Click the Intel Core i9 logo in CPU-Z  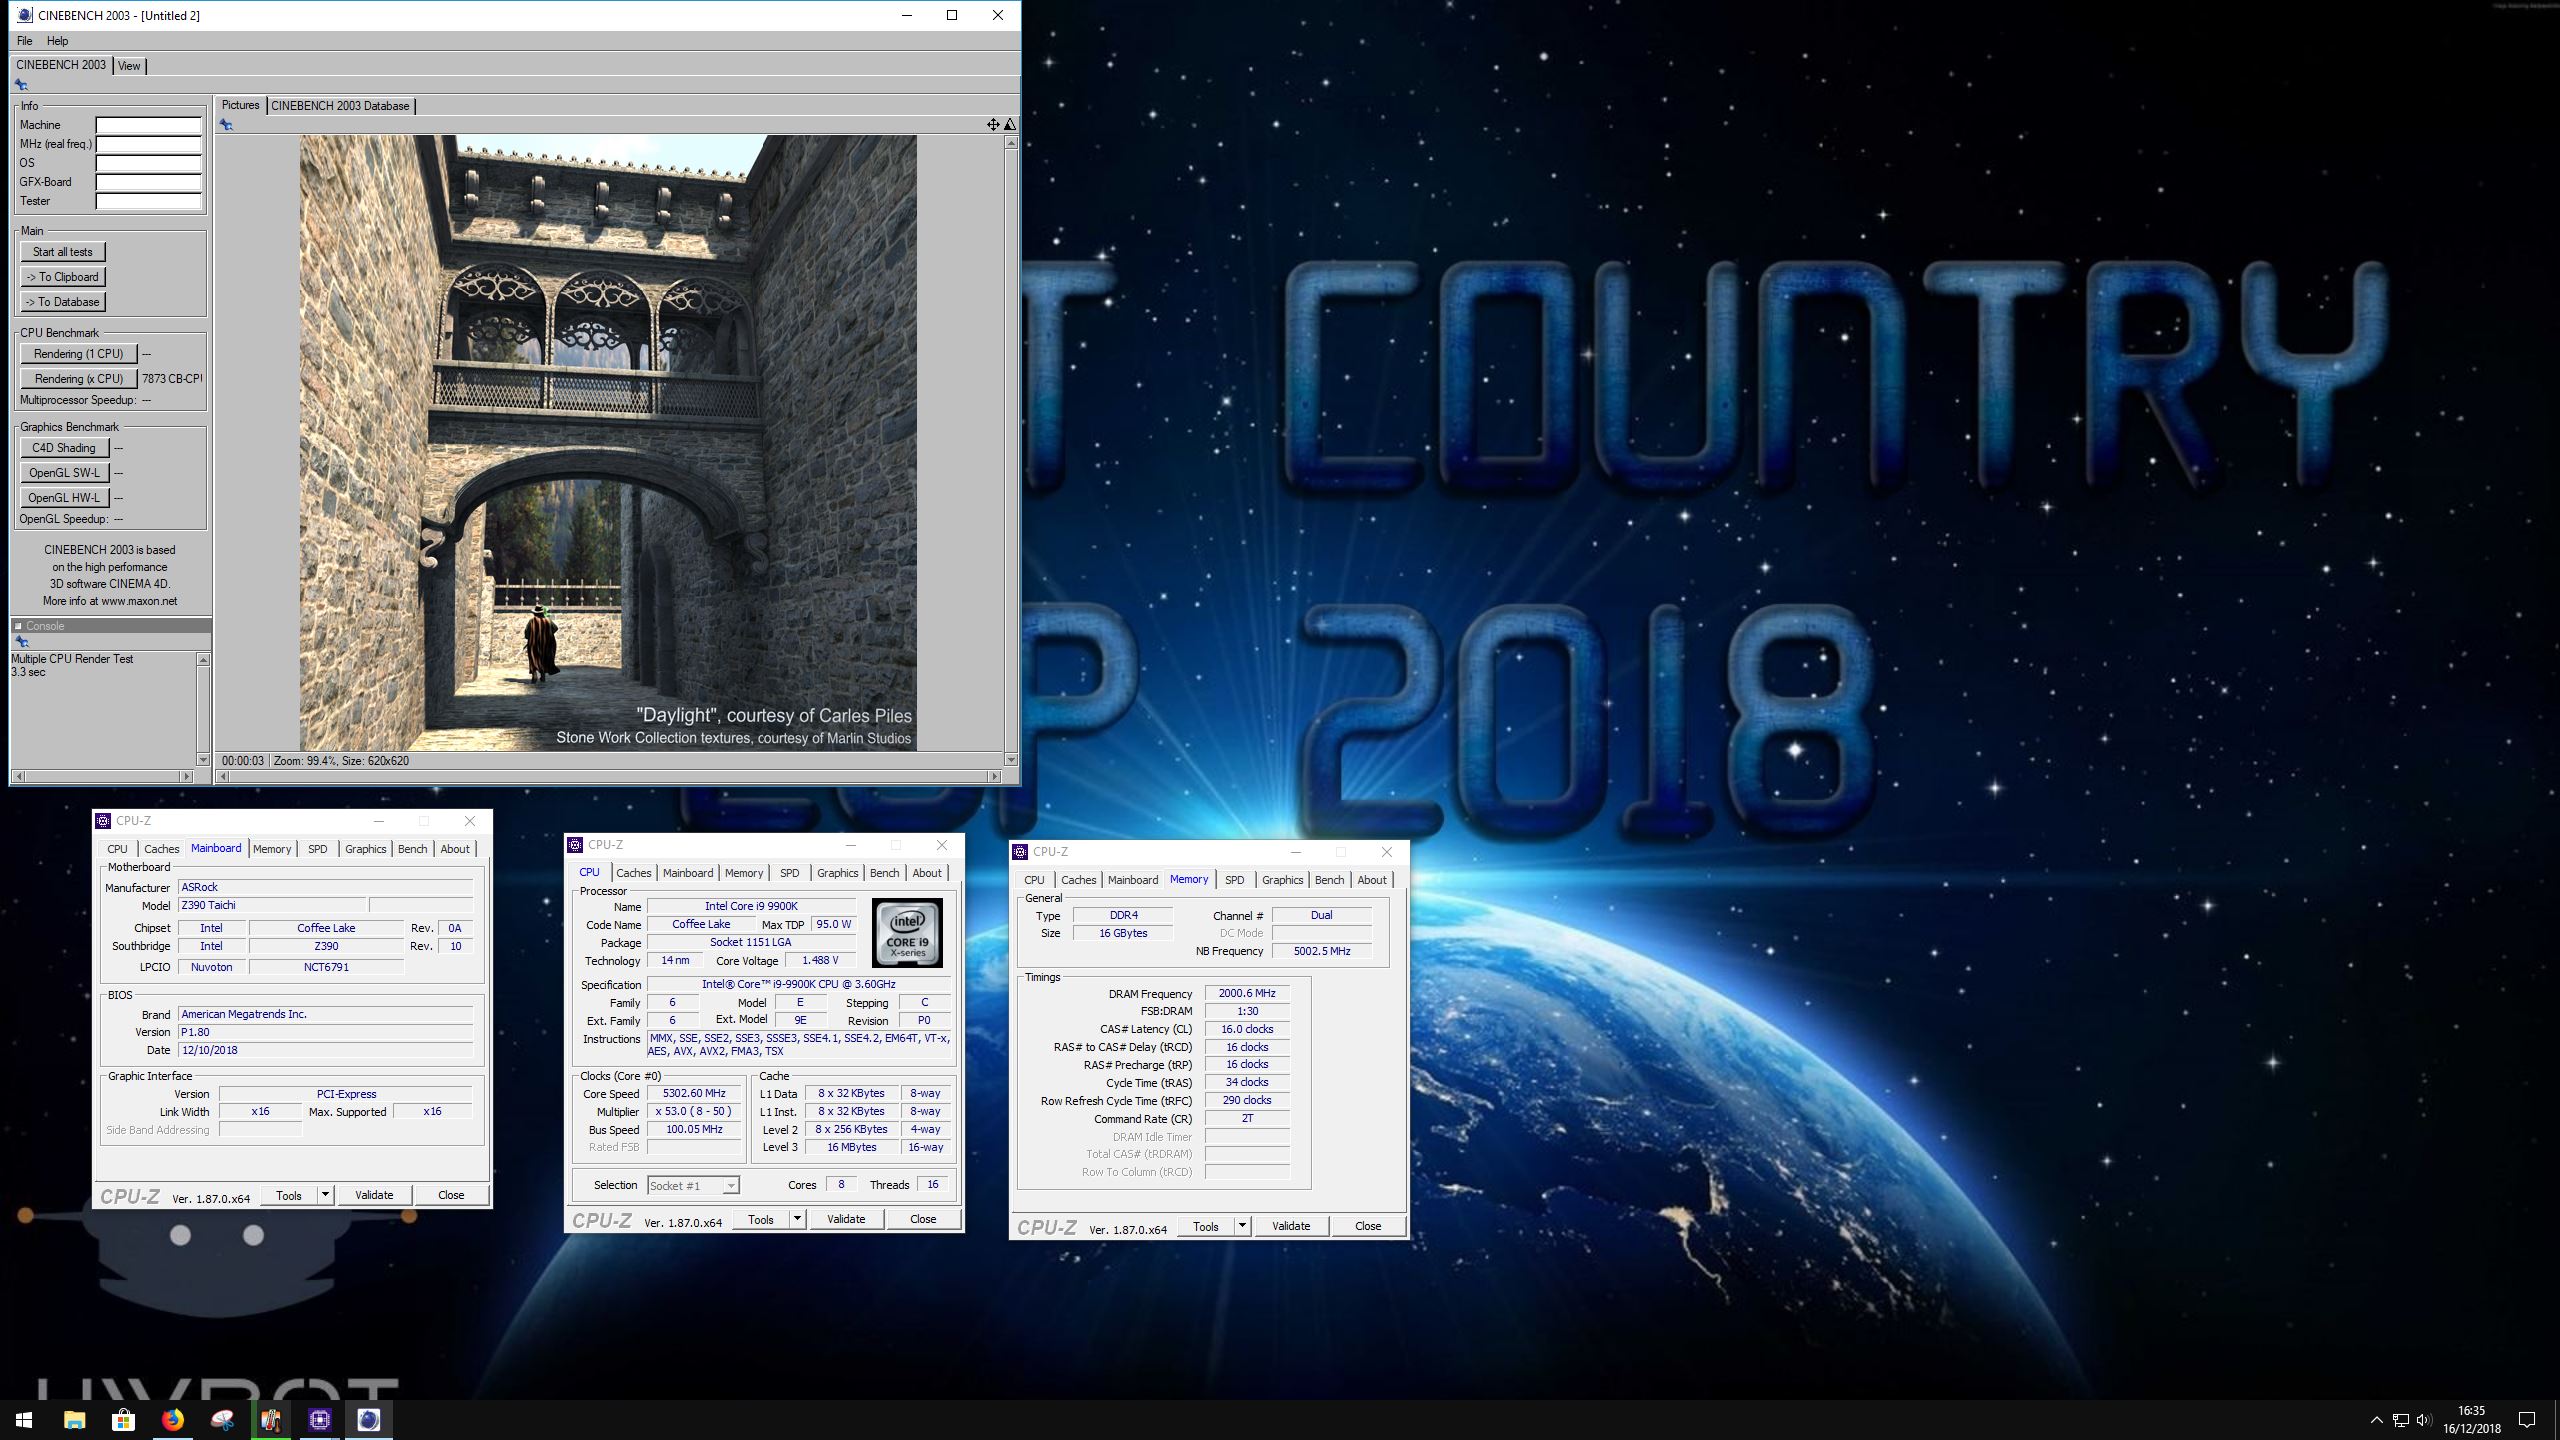907,933
